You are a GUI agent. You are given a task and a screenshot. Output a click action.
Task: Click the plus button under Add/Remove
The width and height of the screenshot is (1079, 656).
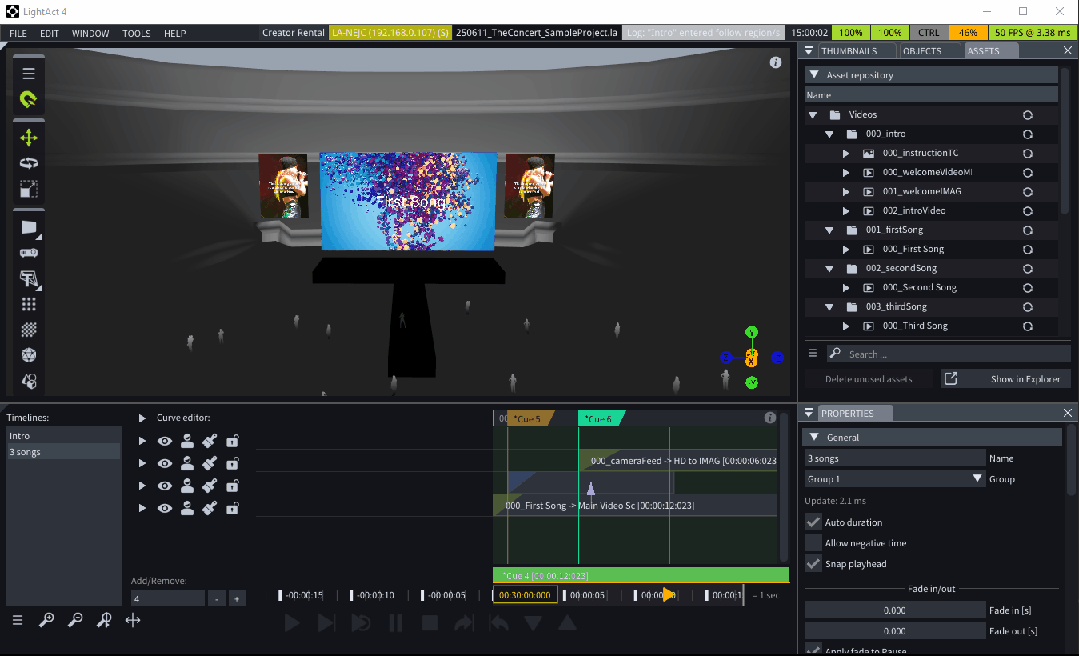click(236, 598)
